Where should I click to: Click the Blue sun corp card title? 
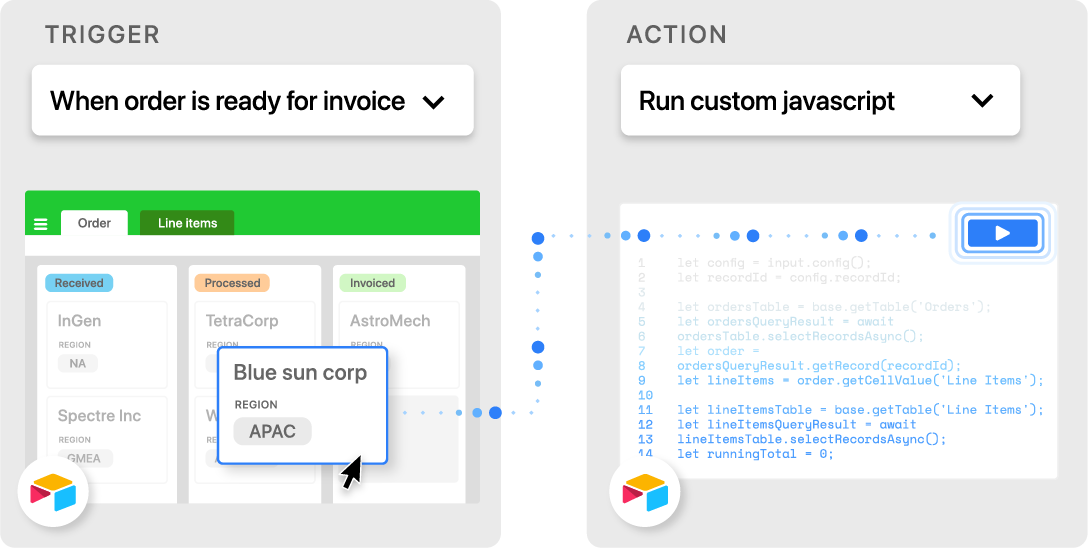[300, 373]
